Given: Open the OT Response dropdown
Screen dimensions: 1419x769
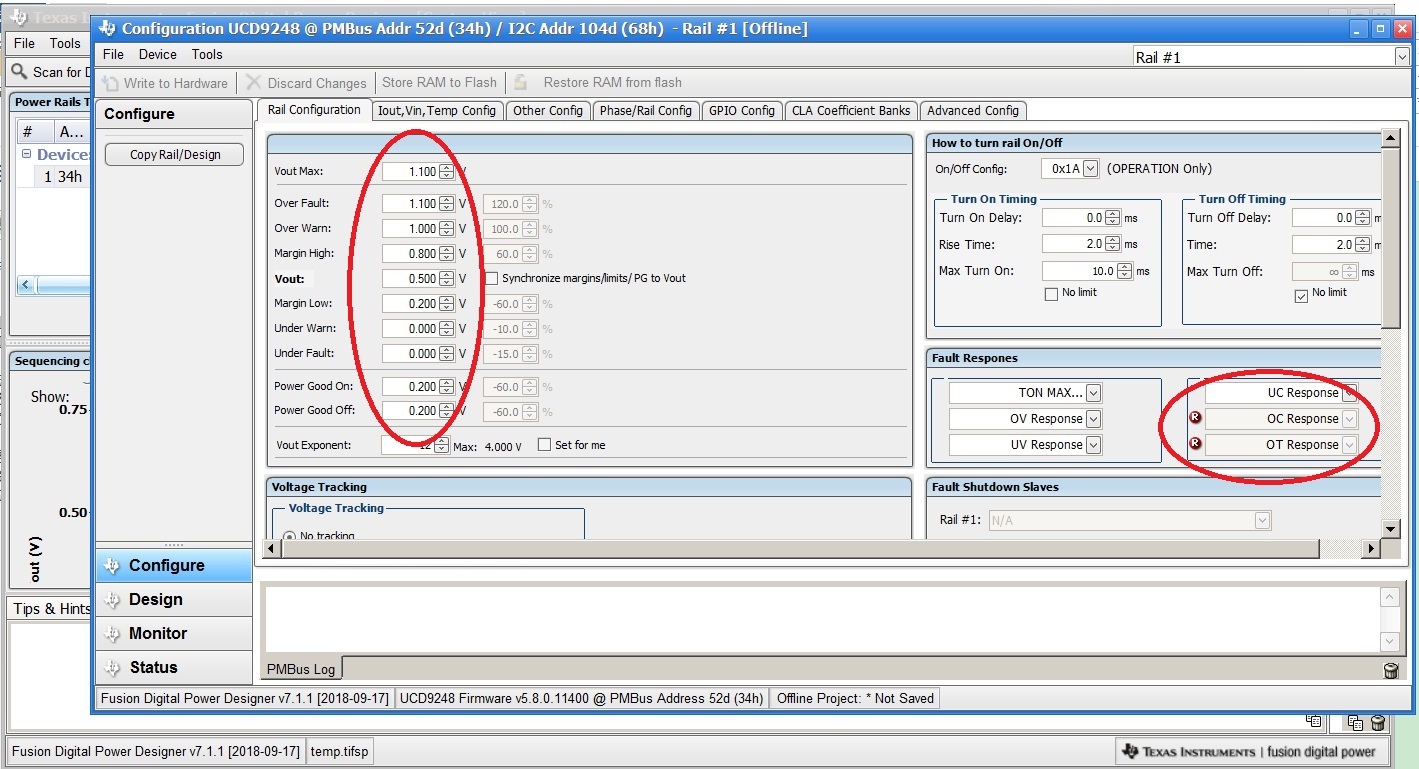Looking at the screenshot, I should coord(1350,445).
